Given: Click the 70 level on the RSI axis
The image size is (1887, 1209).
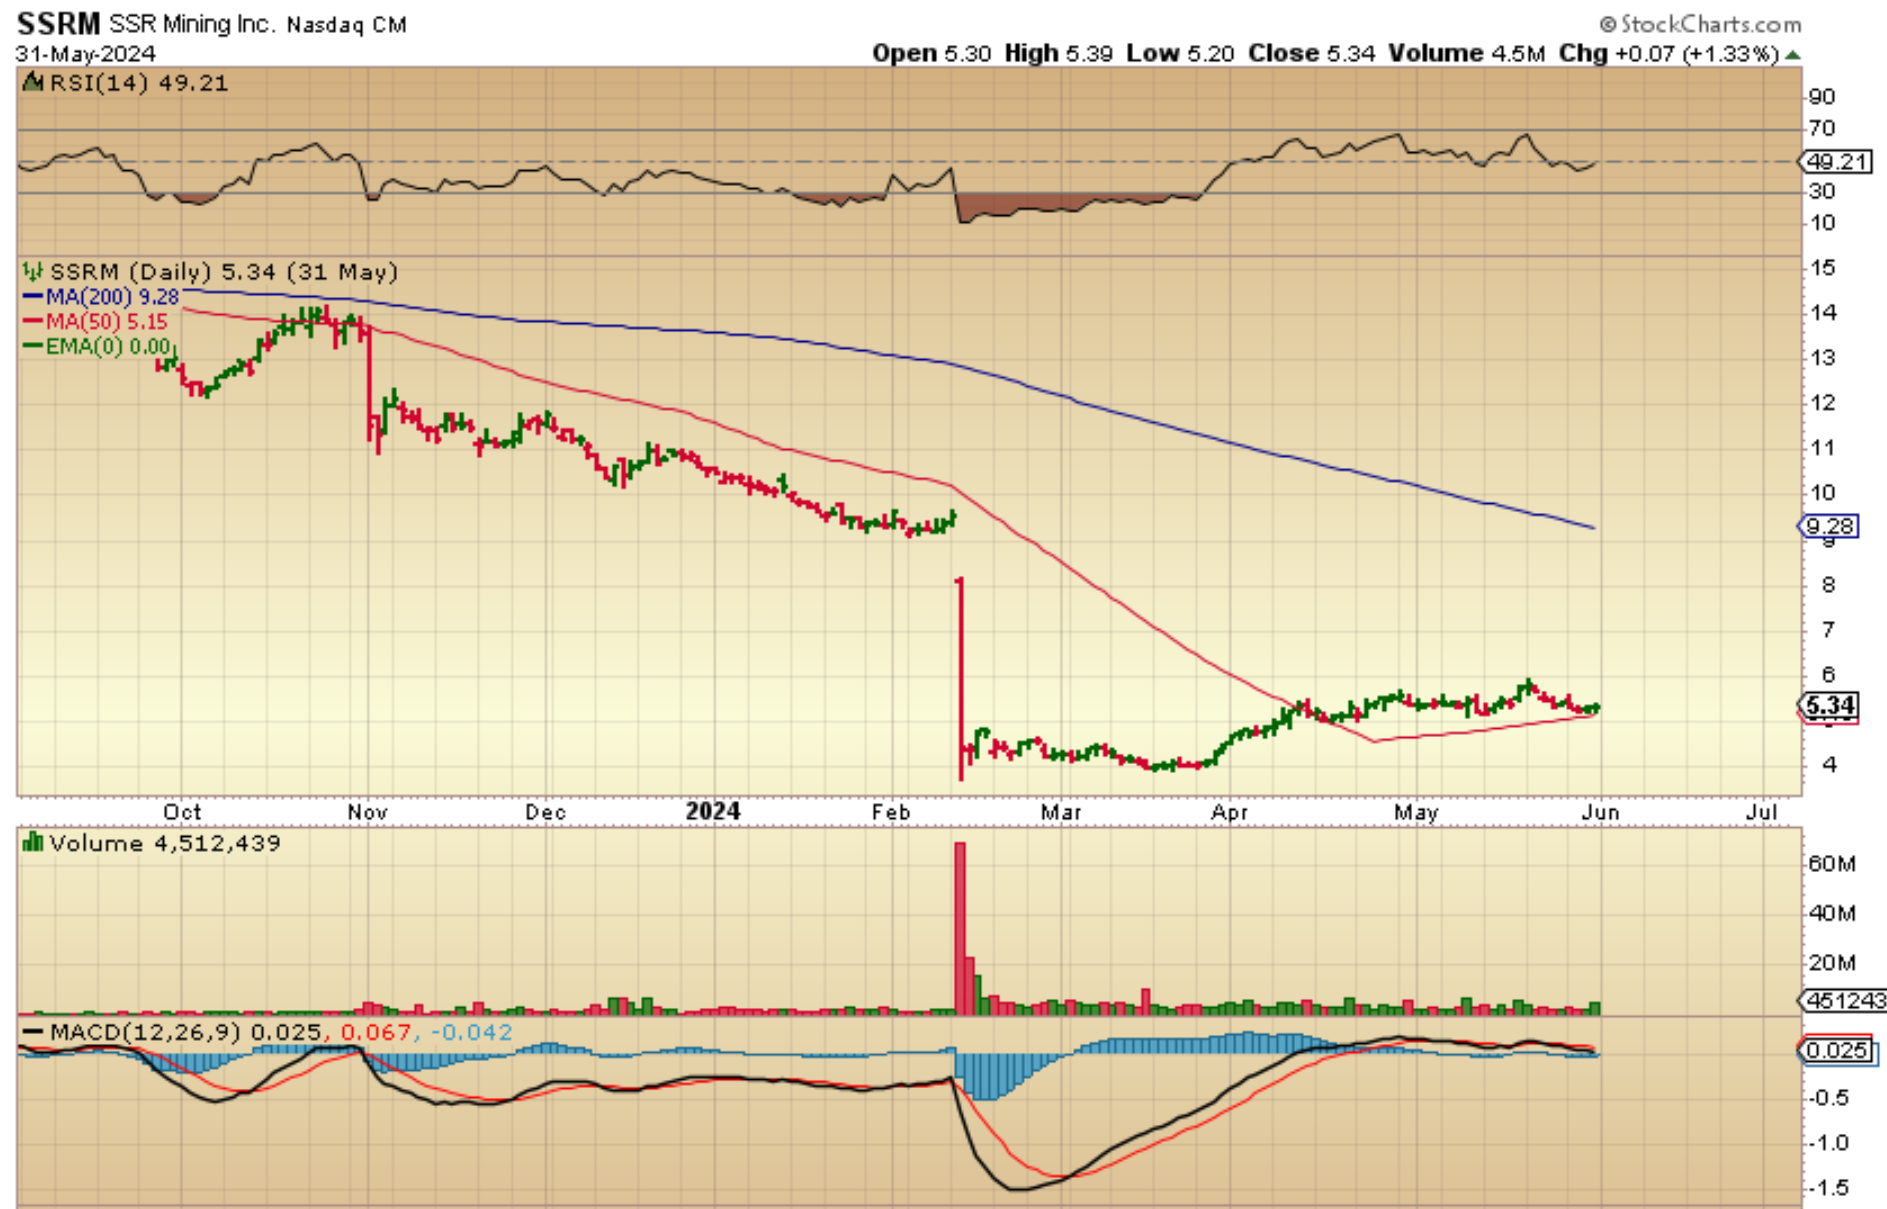Looking at the screenshot, I should click(x=1822, y=128).
